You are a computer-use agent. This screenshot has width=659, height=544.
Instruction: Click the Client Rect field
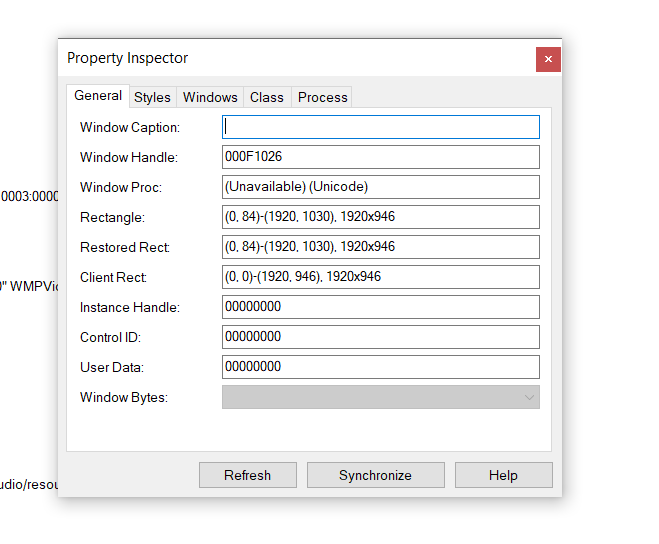pyautogui.click(x=380, y=277)
